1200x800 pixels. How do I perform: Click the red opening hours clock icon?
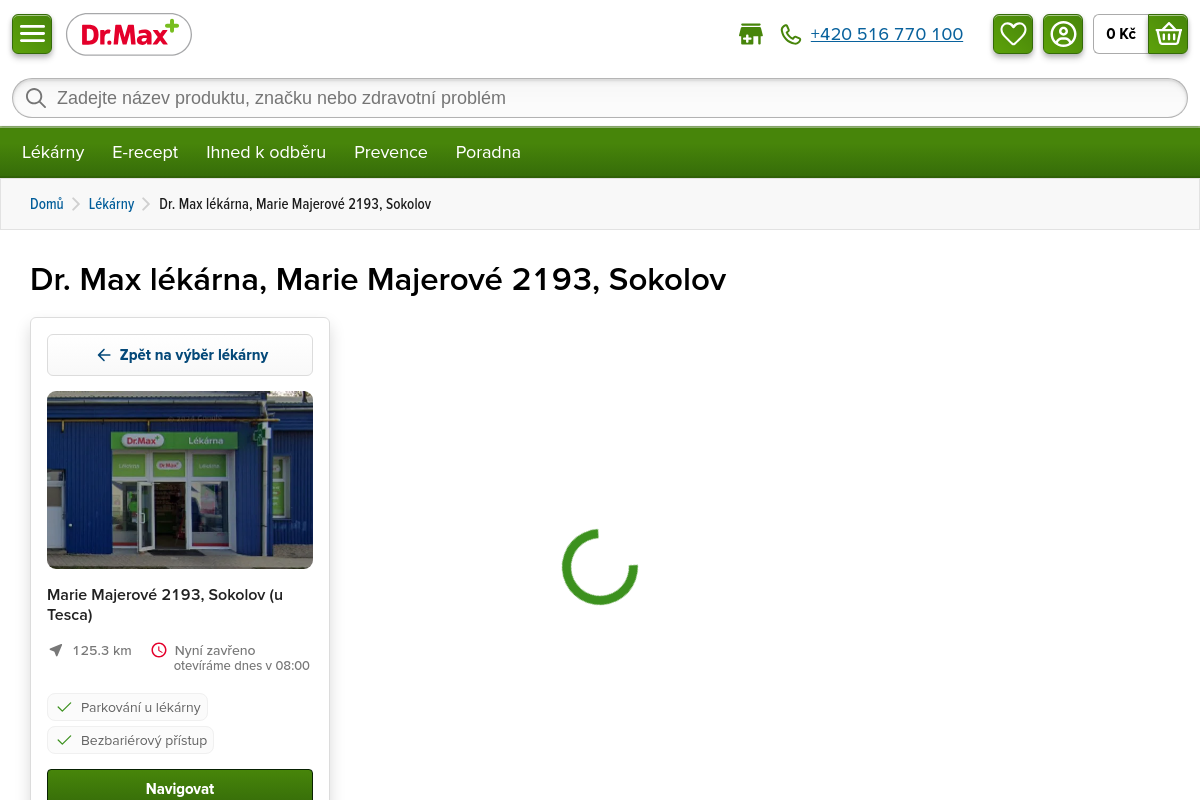[159, 650]
